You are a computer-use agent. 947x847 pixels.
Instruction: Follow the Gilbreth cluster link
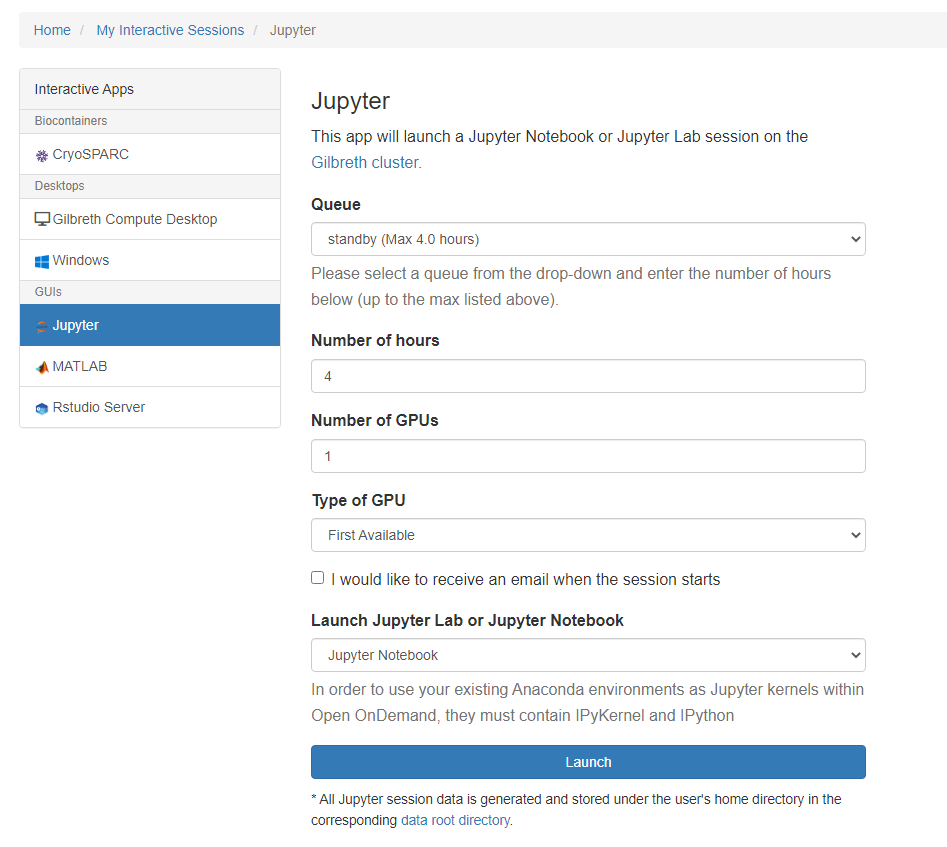click(365, 163)
